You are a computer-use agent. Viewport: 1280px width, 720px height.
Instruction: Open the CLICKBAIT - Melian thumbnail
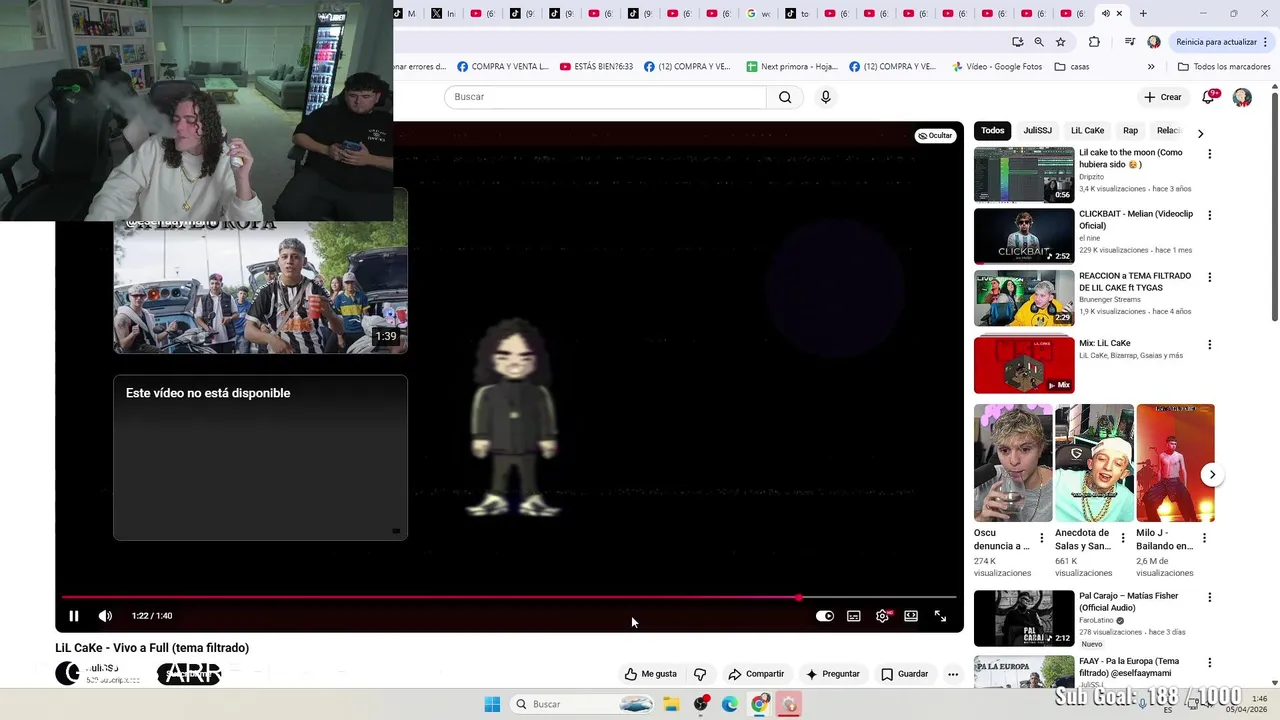pyautogui.click(x=1024, y=236)
